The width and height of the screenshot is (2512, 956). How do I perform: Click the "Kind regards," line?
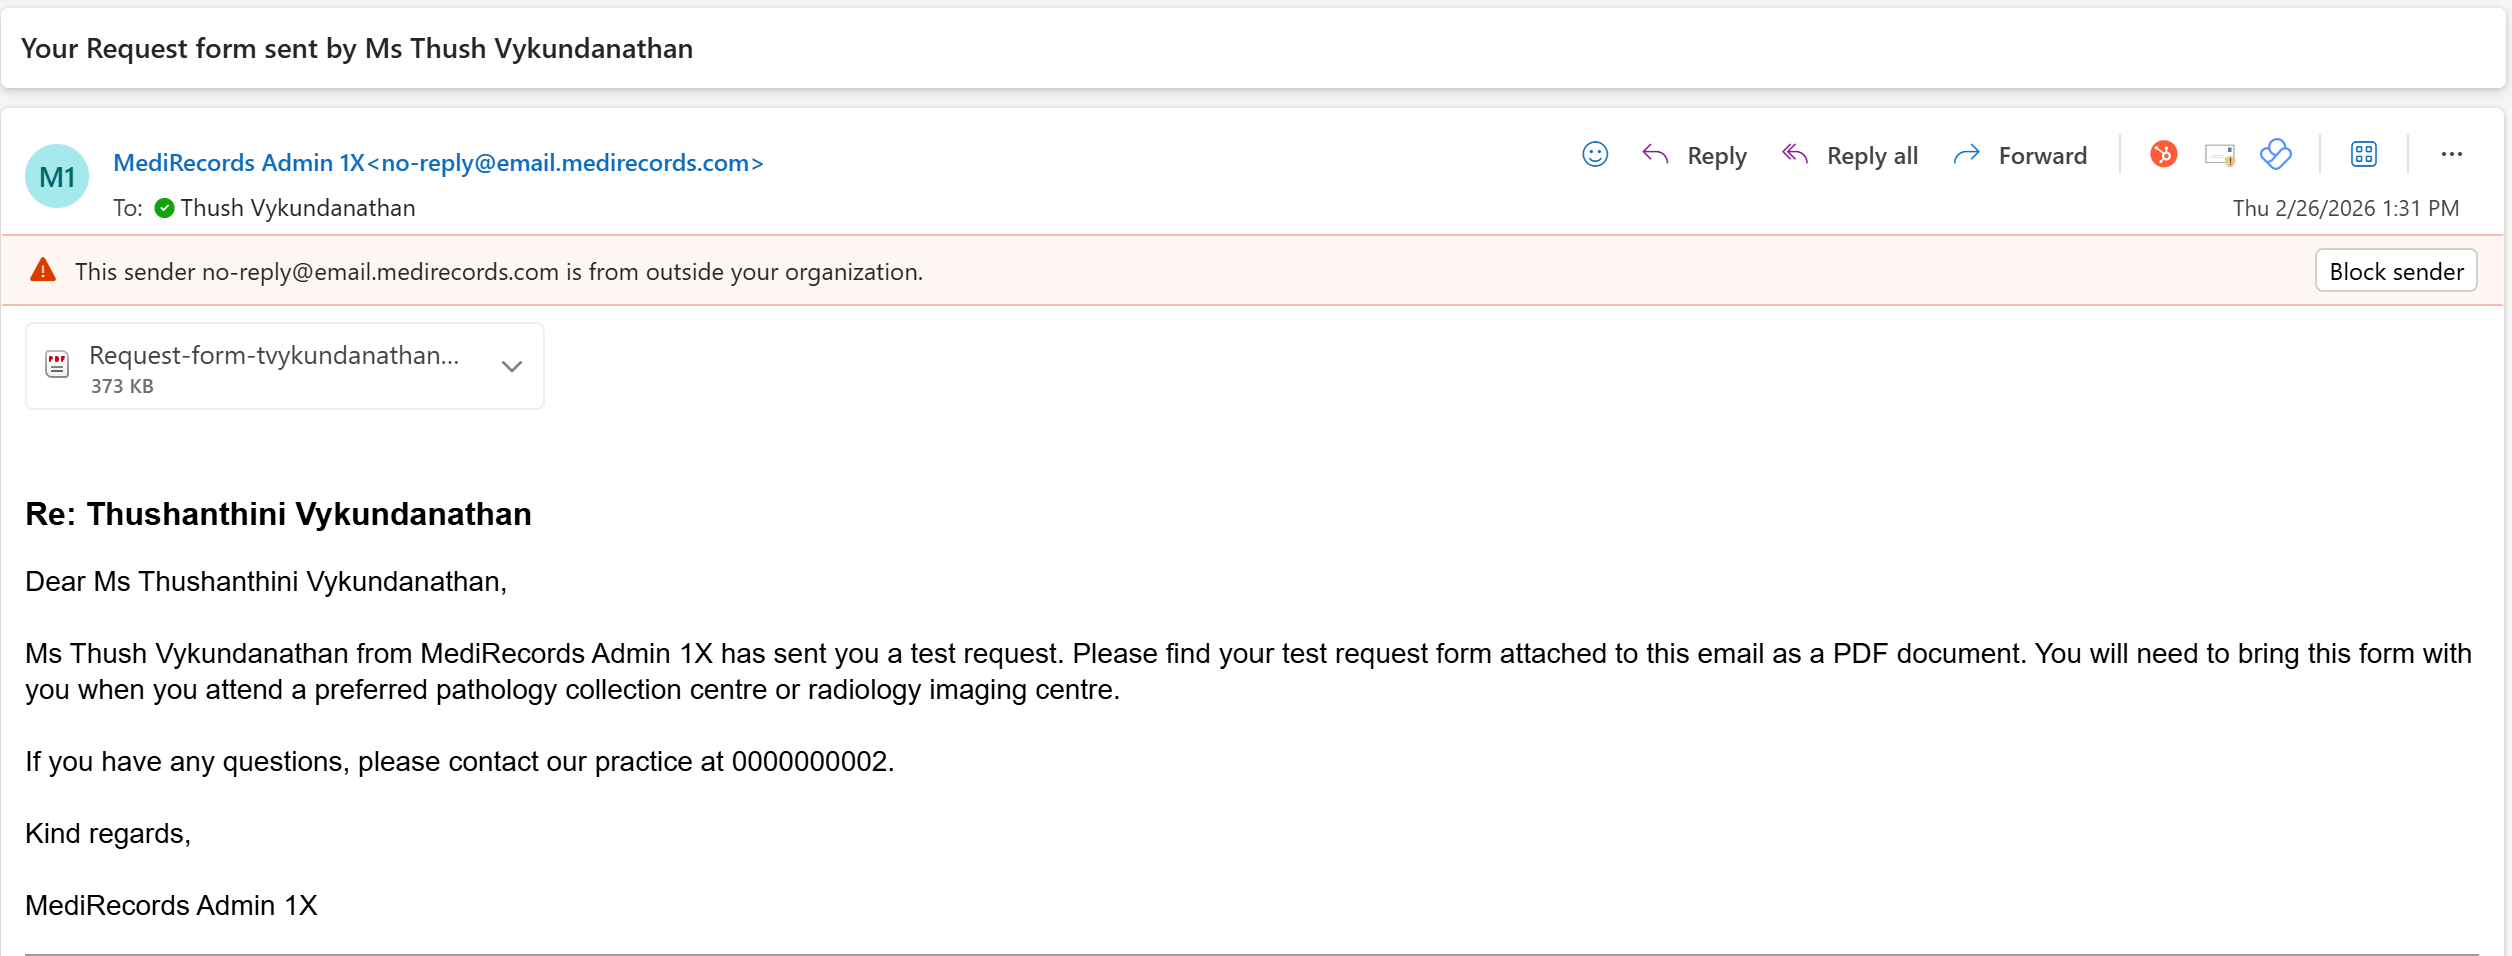click(x=108, y=834)
